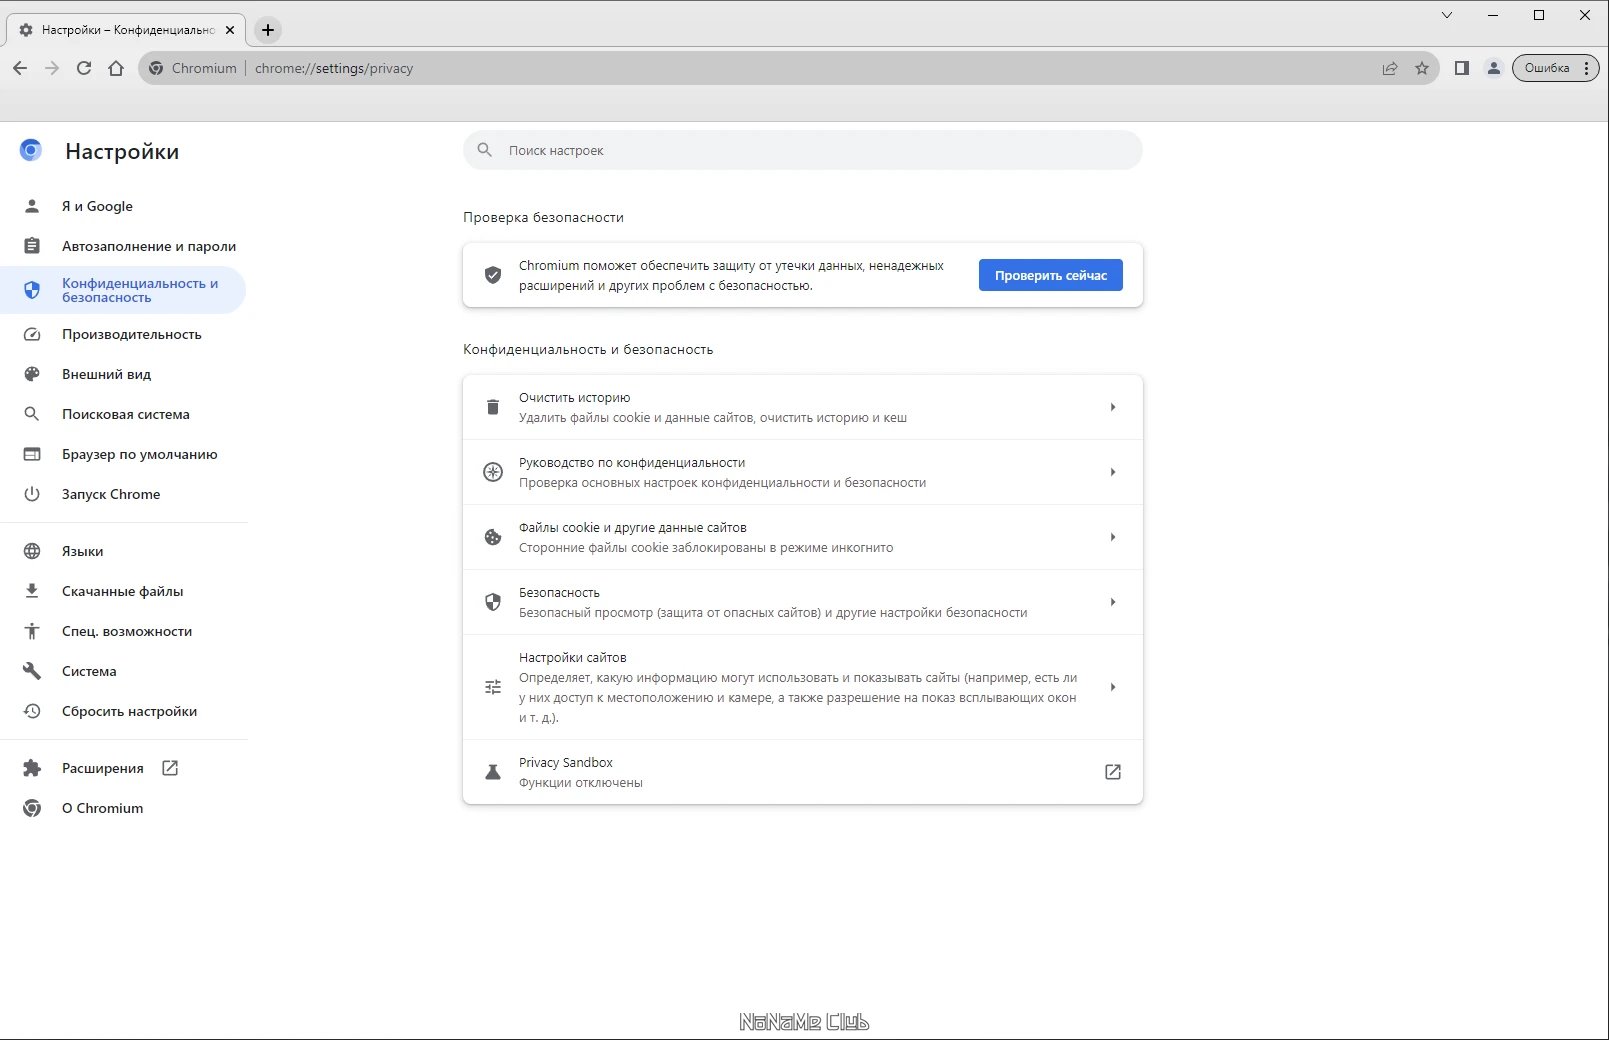
Task: Expand the Очистить историю row arrow
Action: click(1113, 407)
